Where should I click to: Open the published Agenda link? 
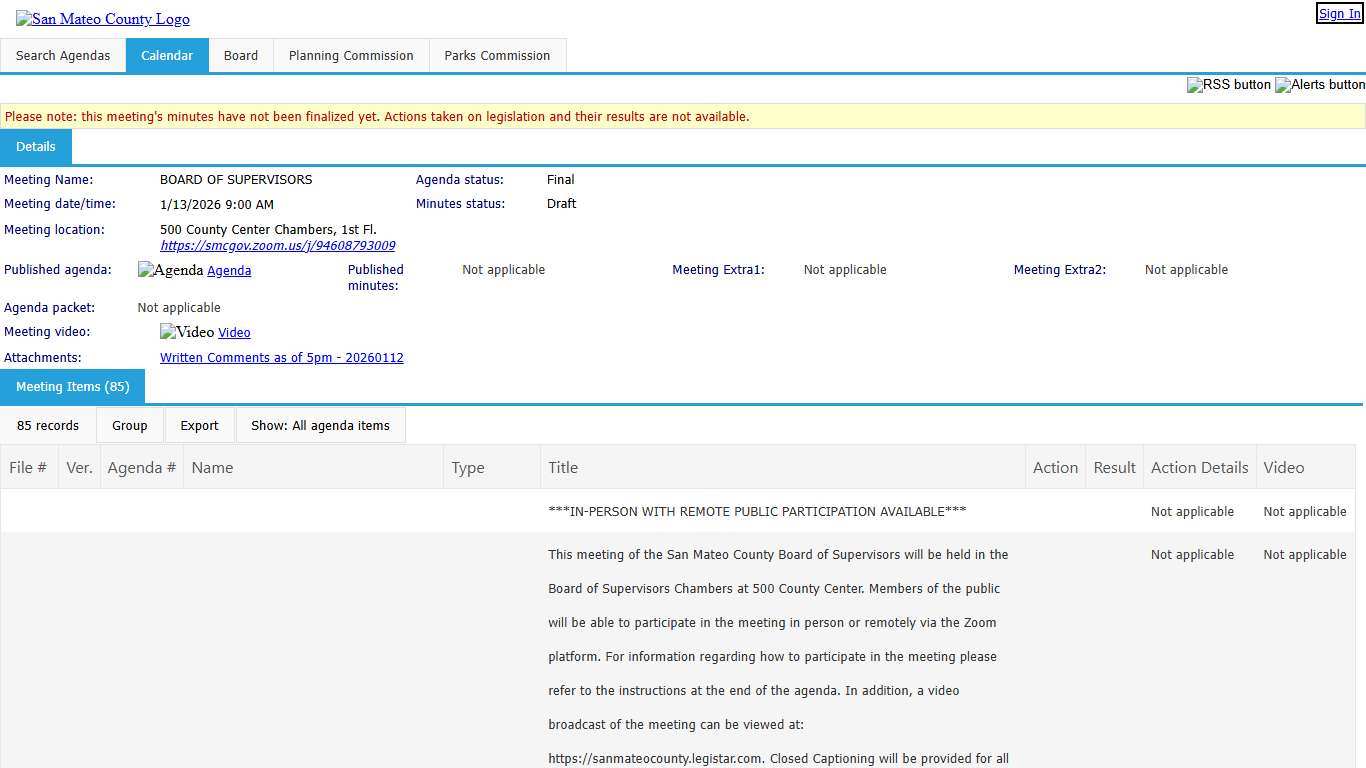pyautogui.click(x=229, y=271)
